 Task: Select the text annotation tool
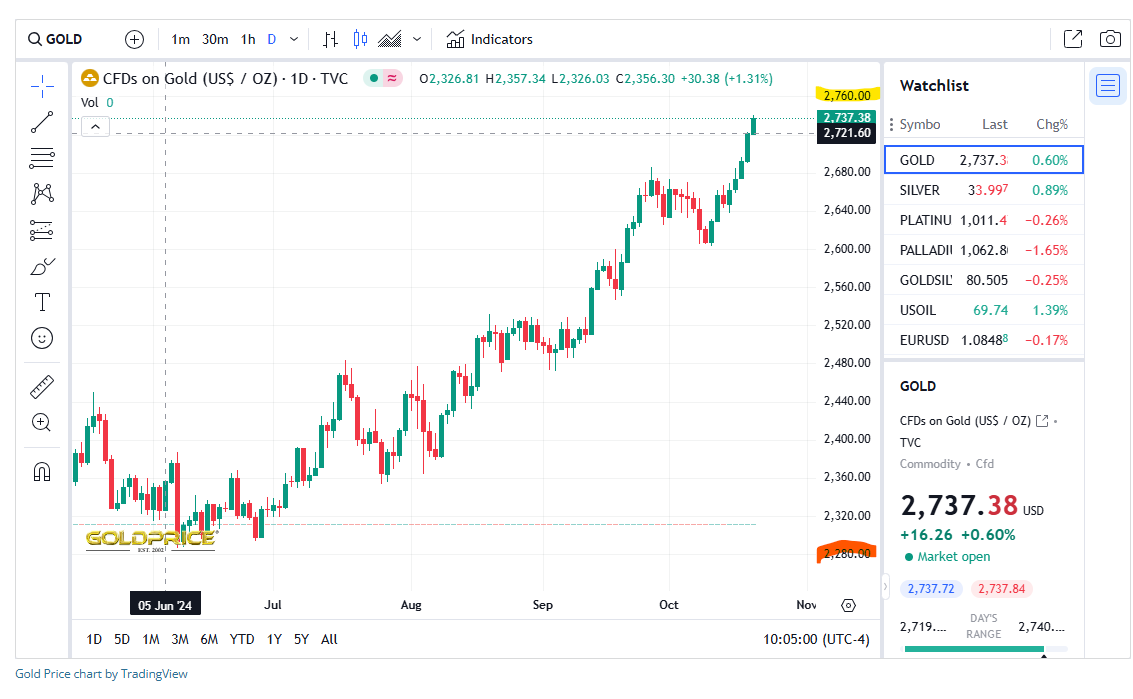coord(42,302)
